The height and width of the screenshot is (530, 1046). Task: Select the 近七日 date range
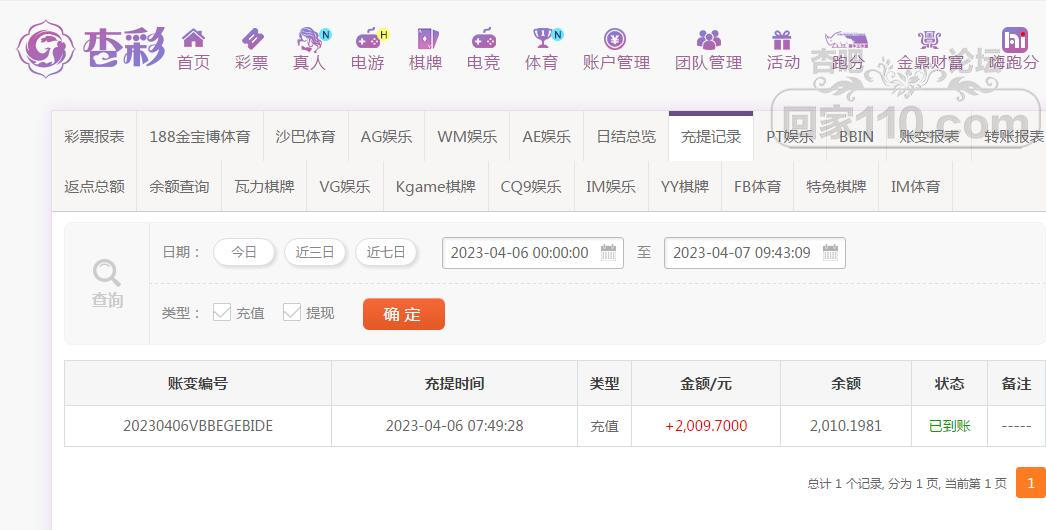386,252
